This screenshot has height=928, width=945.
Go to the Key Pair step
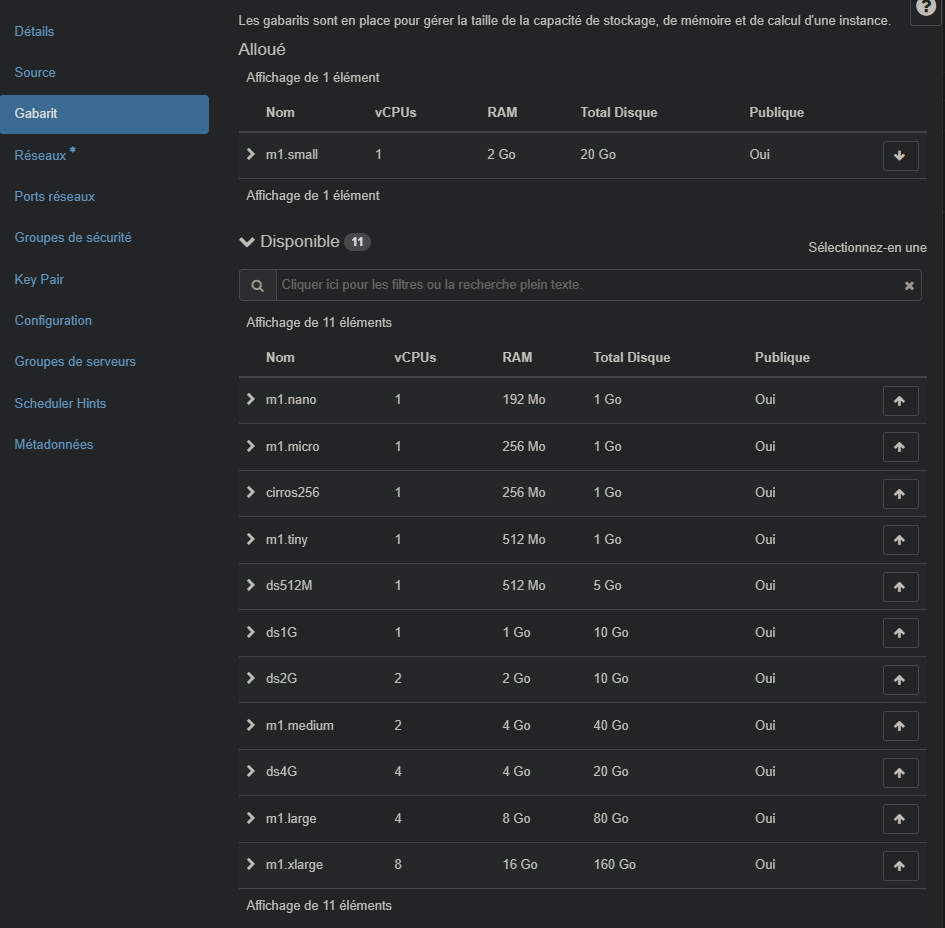coord(39,279)
